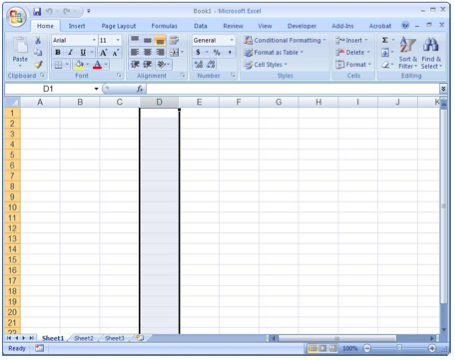
Task: Undo the last action
Action: tap(49, 12)
